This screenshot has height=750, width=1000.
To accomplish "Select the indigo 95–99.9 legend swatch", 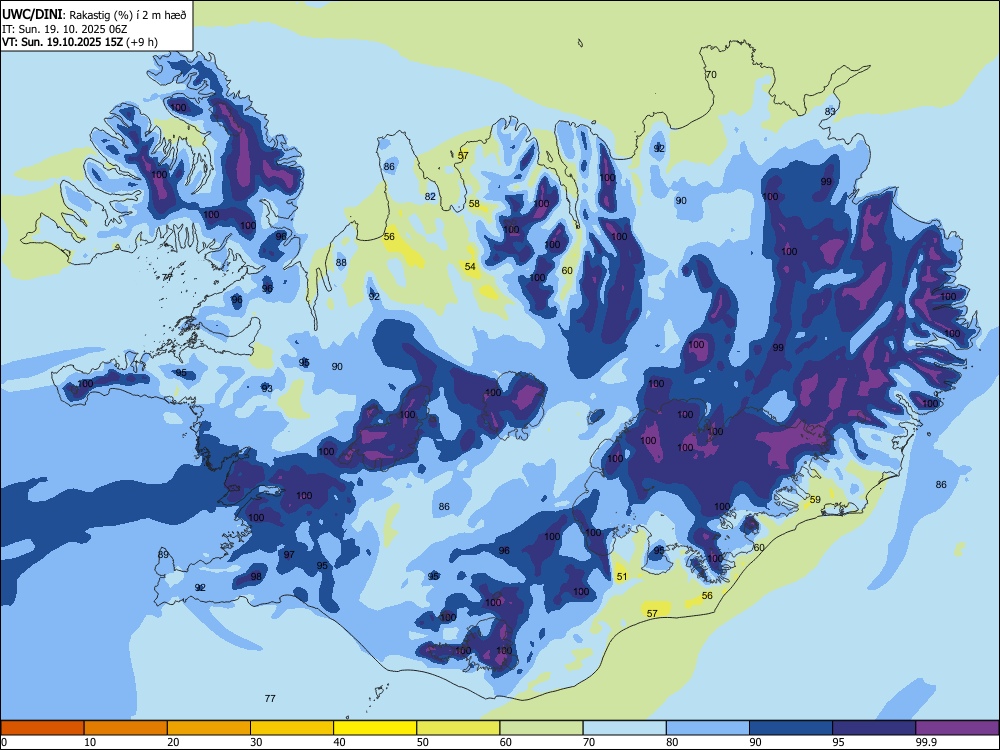I will (x=874, y=728).
